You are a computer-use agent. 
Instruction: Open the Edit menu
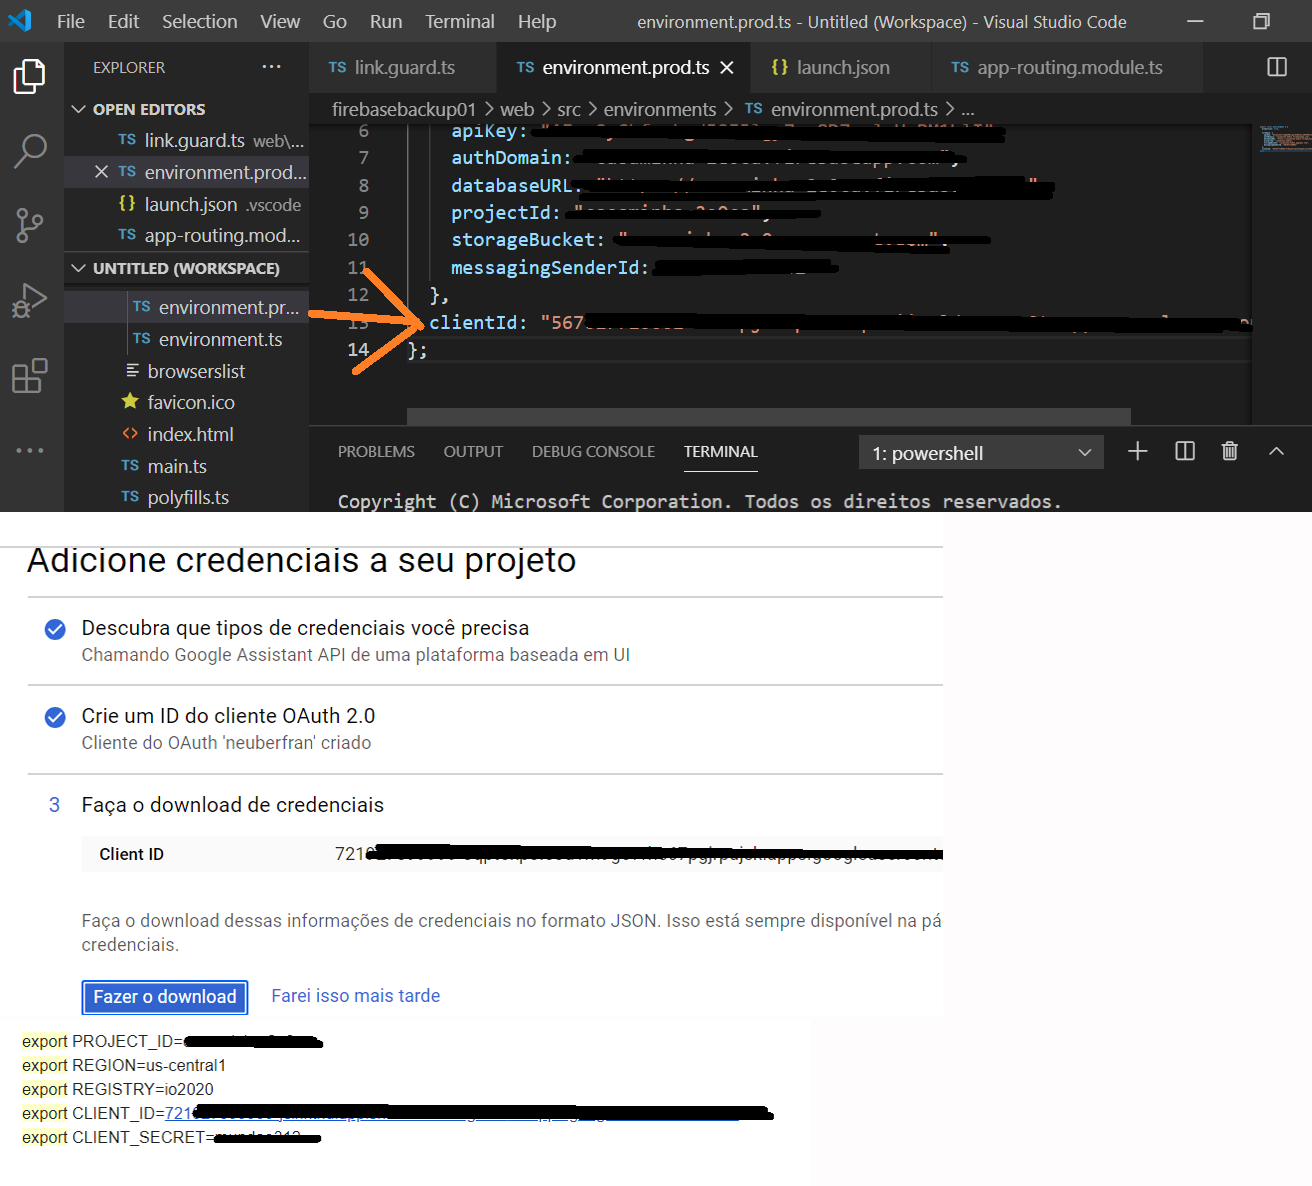(x=123, y=21)
